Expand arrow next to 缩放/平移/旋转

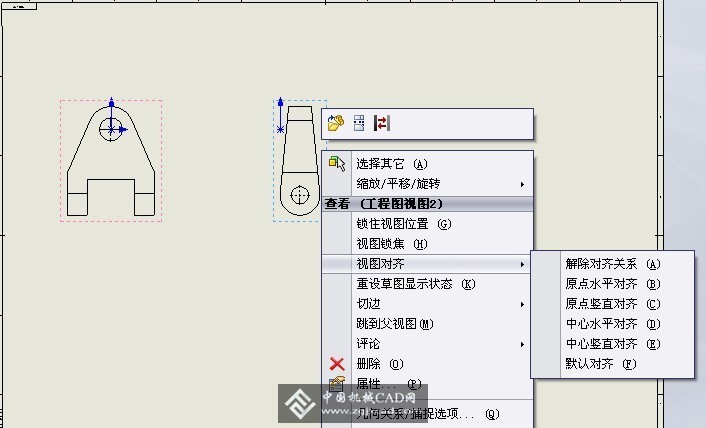522,184
